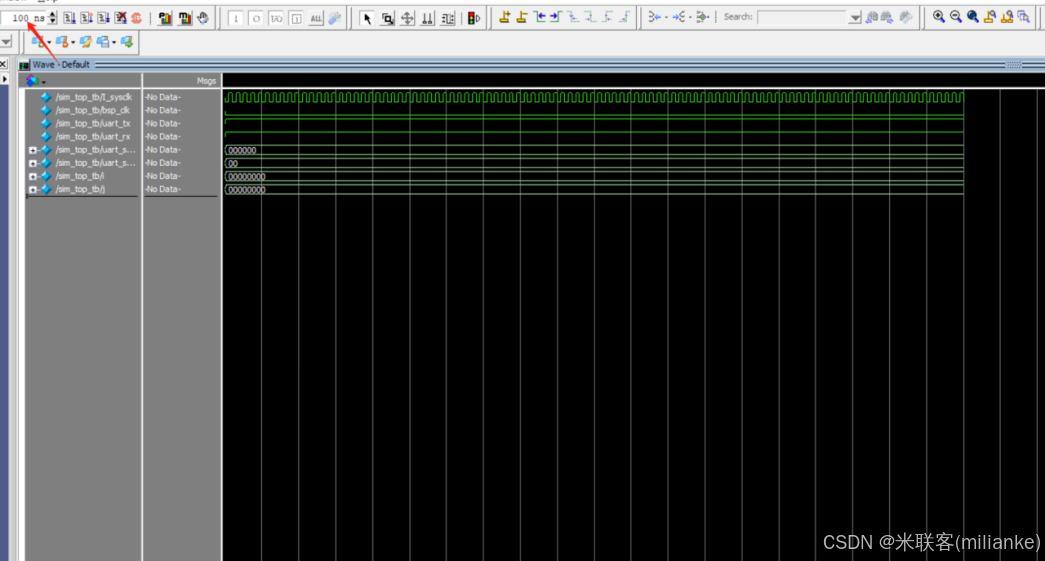Delete cursor using the yellow minus cursor icon
Screen dimensions: 1045x561
pyautogui.click(x=522, y=17)
